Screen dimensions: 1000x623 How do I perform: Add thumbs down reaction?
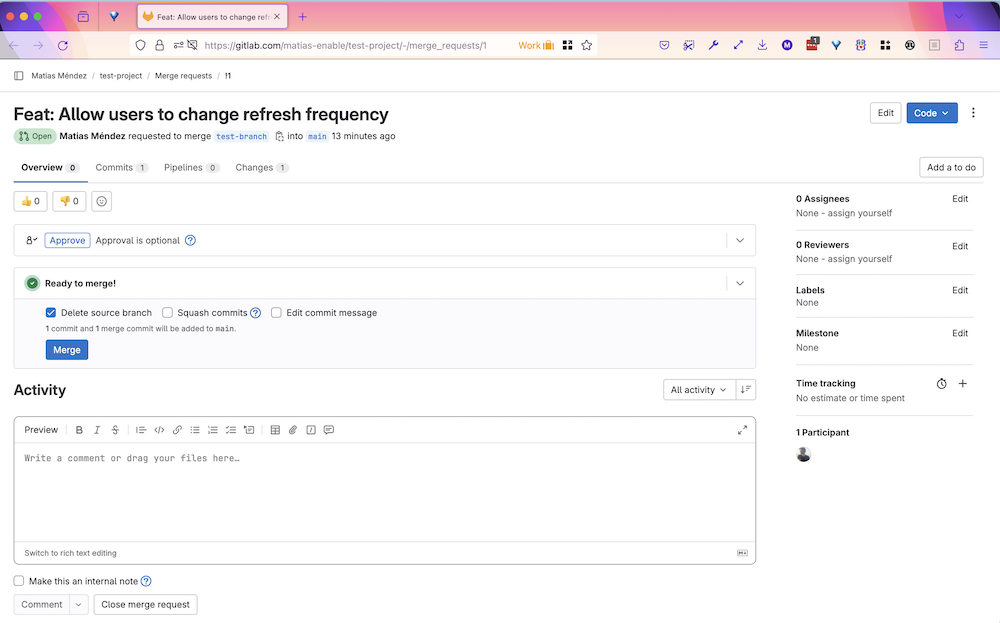tap(69, 202)
